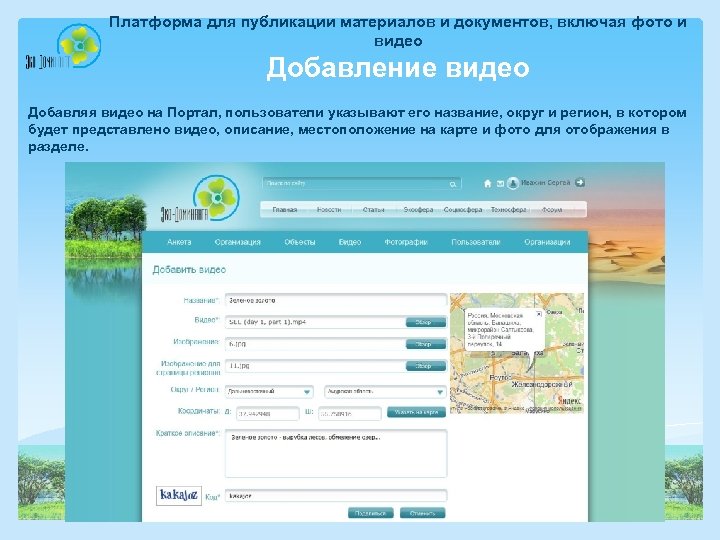
Task: Switch to the Фотографии tab
Action: pyautogui.click(x=406, y=242)
